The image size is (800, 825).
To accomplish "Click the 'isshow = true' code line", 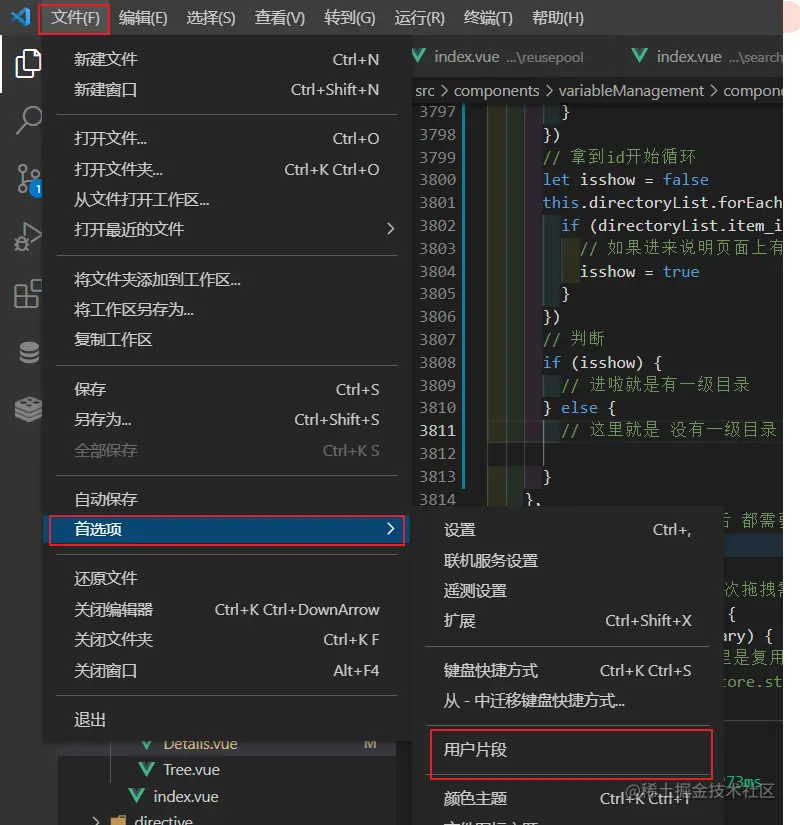I will click(x=639, y=272).
